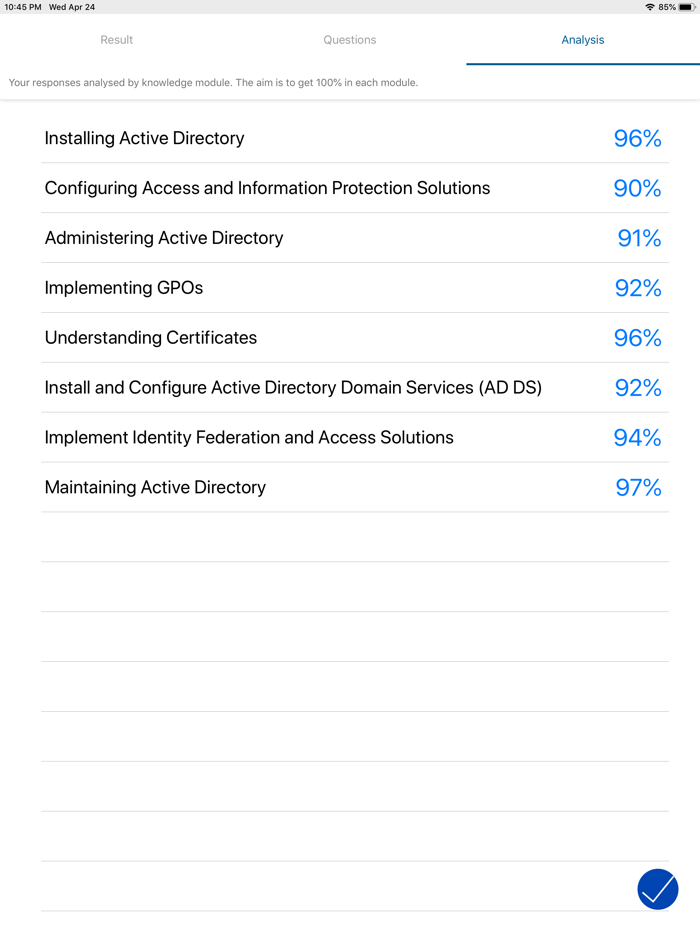Tap the date showing Wed Apr 24
This screenshot has width=700, height=934.
click(x=70, y=7)
